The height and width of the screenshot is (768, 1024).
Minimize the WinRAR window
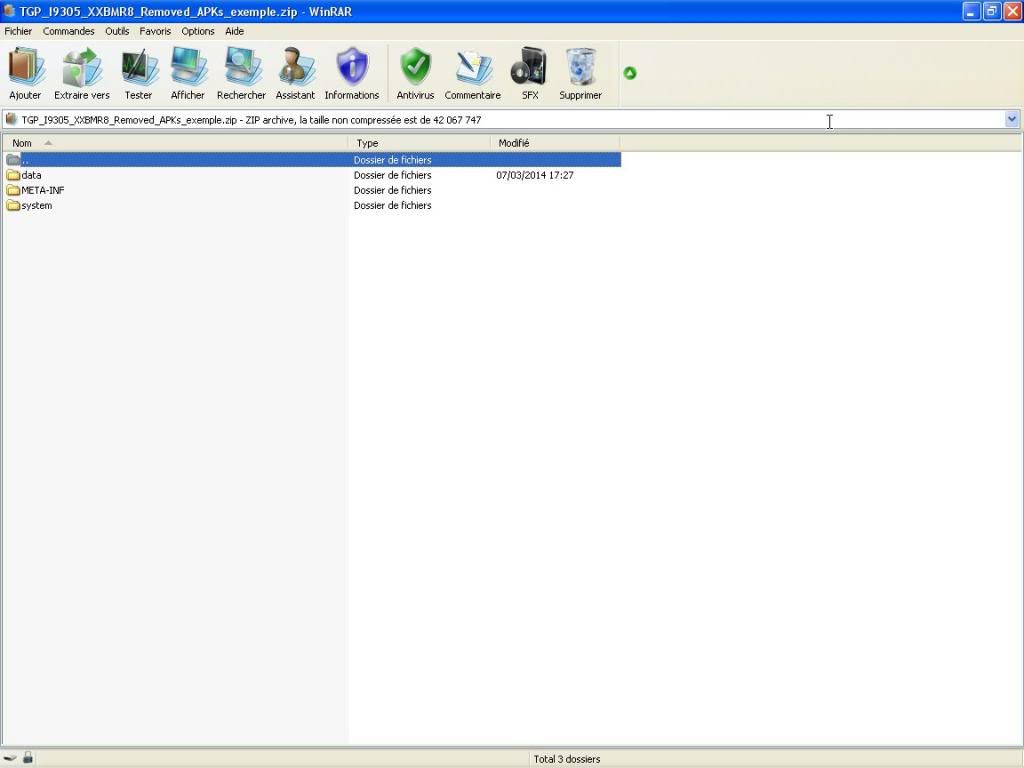pyautogui.click(x=971, y=11)
